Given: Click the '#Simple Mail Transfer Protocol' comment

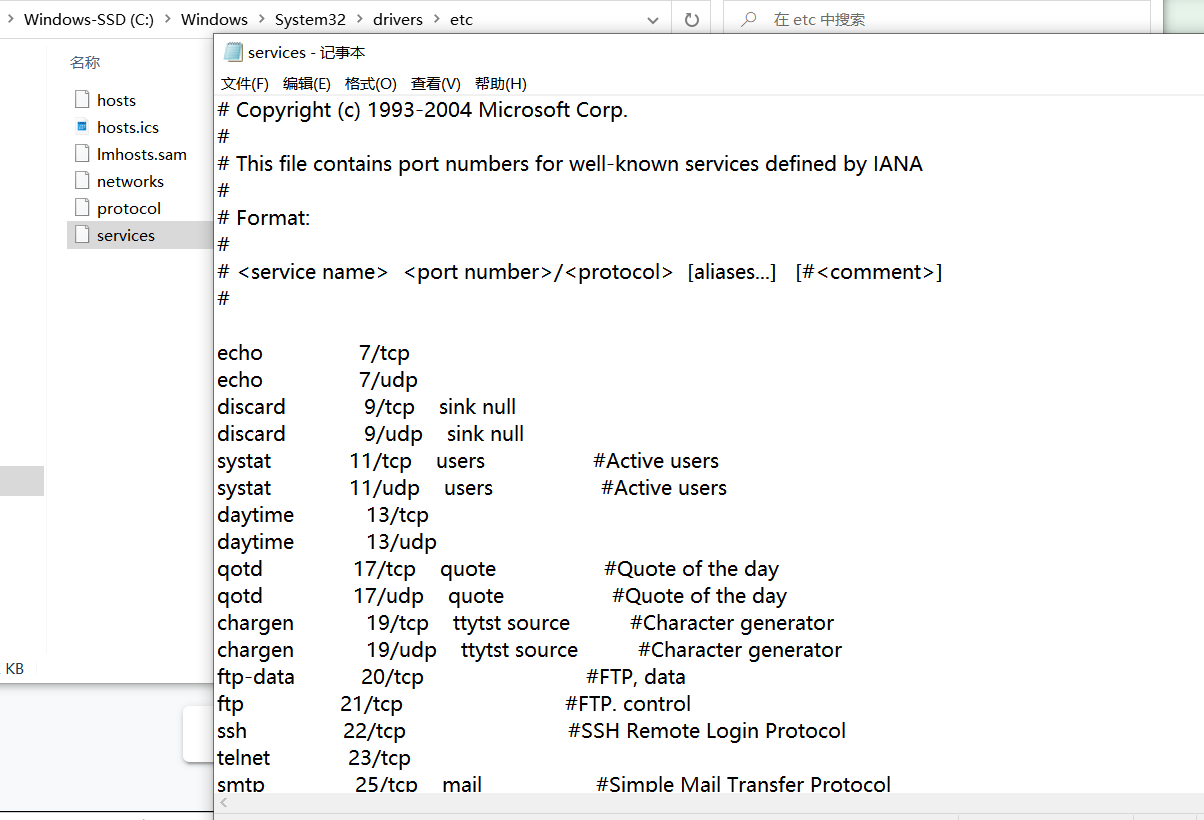Looking at the screenshot, I should pos(743,784).
